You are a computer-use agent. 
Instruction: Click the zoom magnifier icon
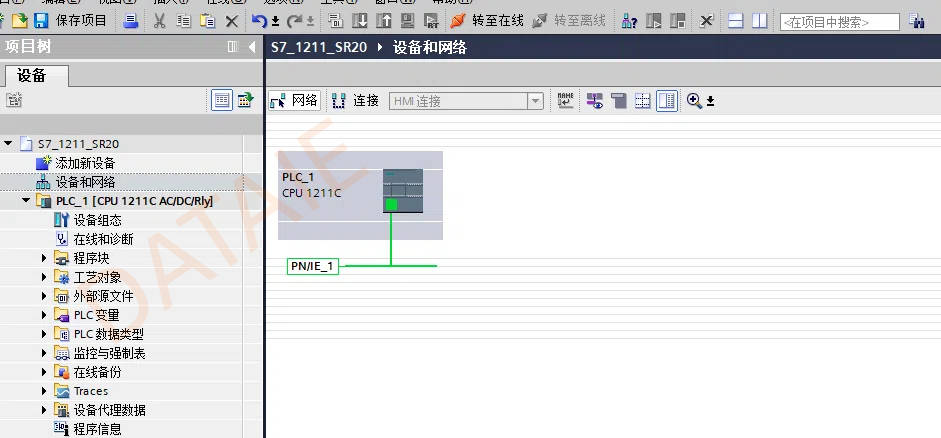[694, 101]
